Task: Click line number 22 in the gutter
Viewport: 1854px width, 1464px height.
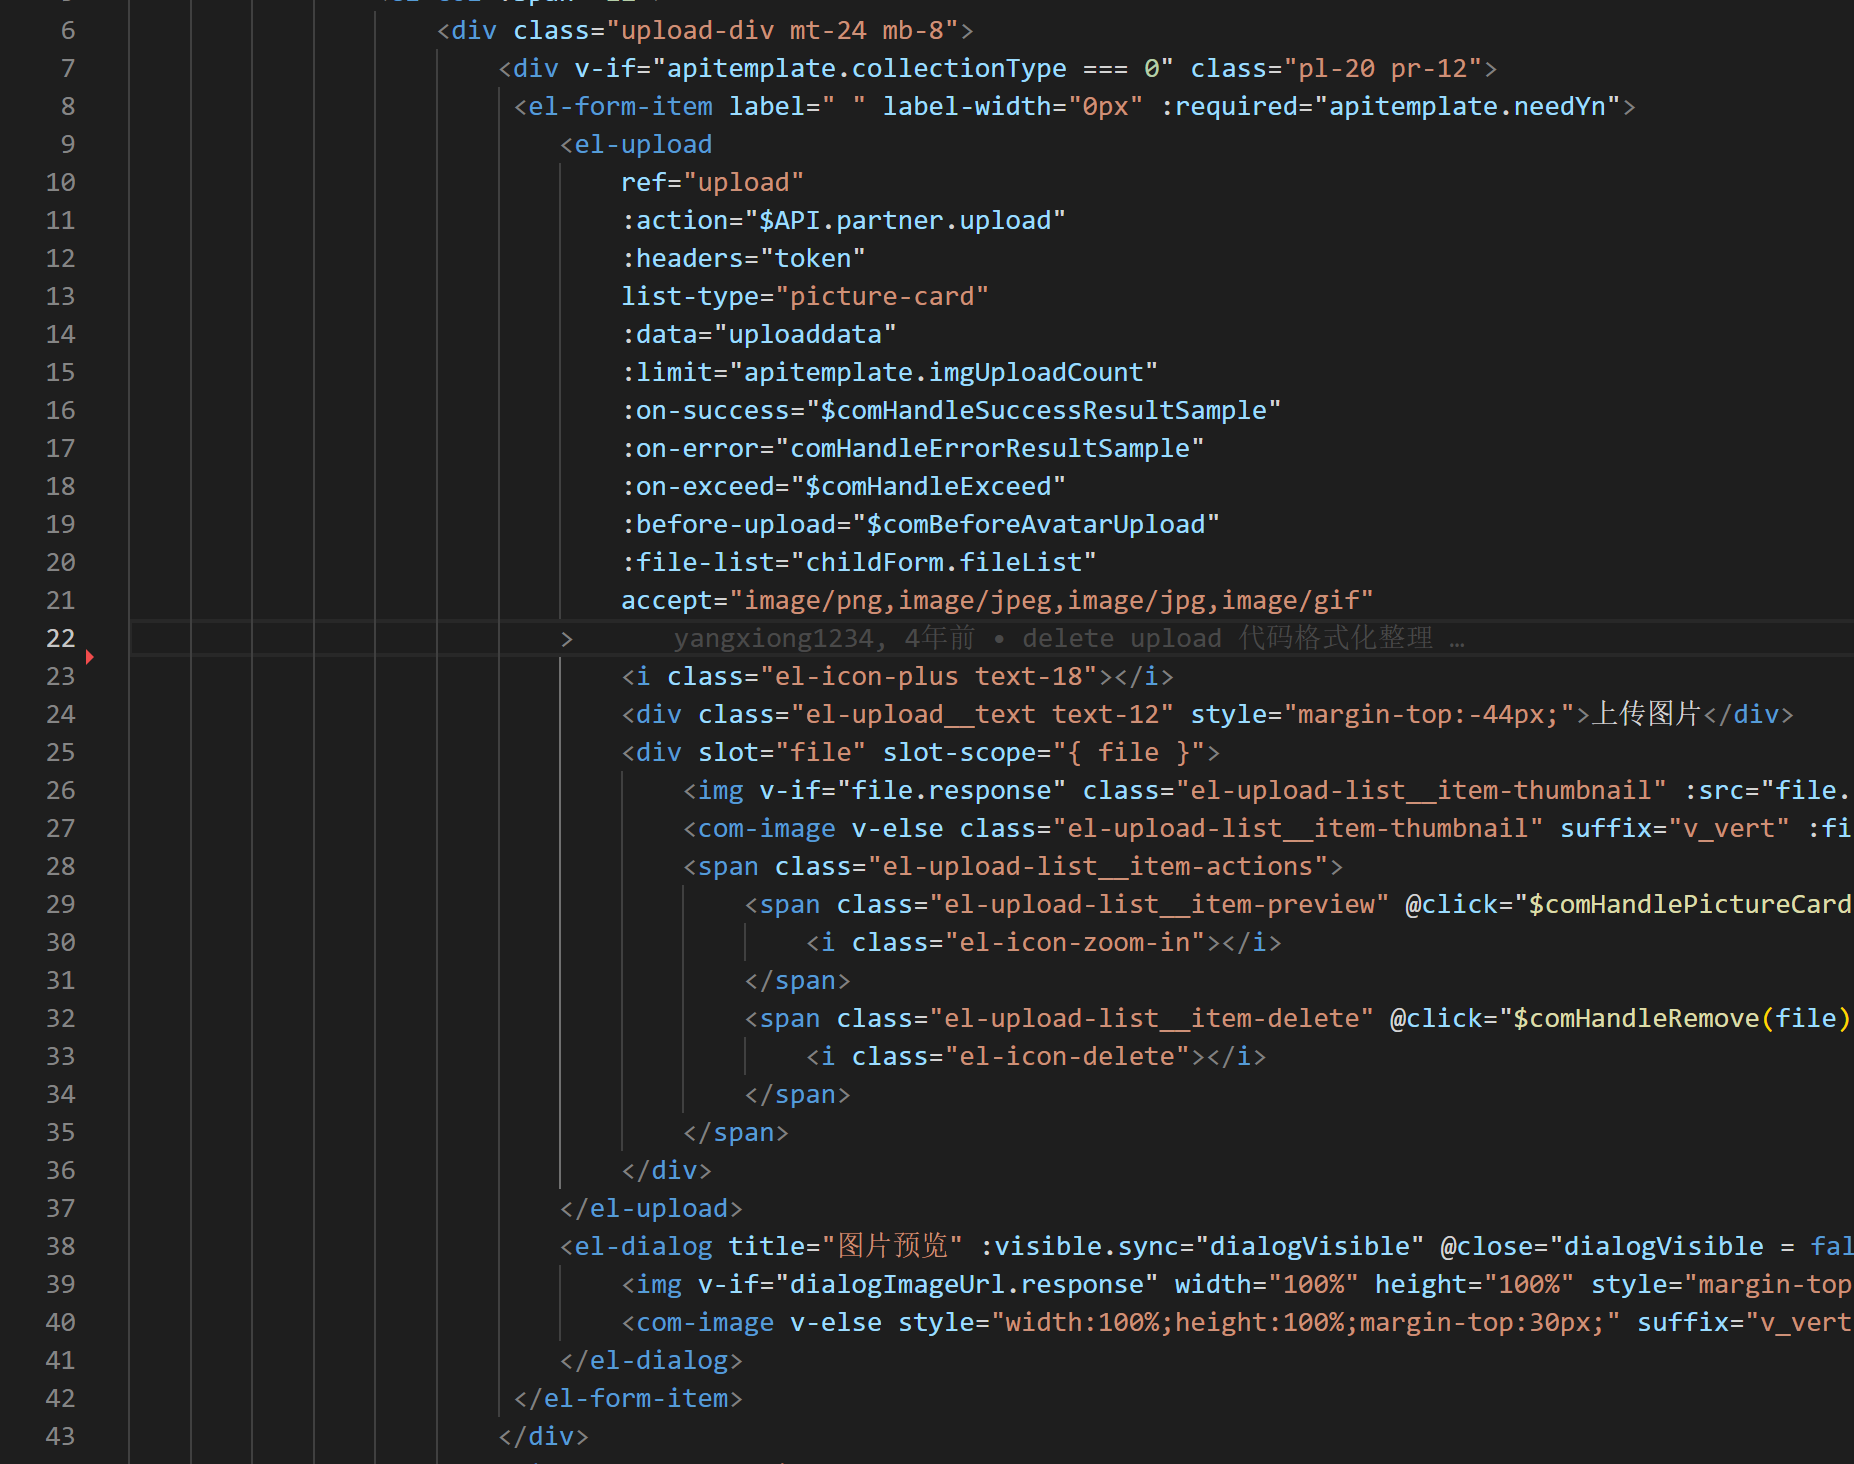Action: (x=60, y=638)
